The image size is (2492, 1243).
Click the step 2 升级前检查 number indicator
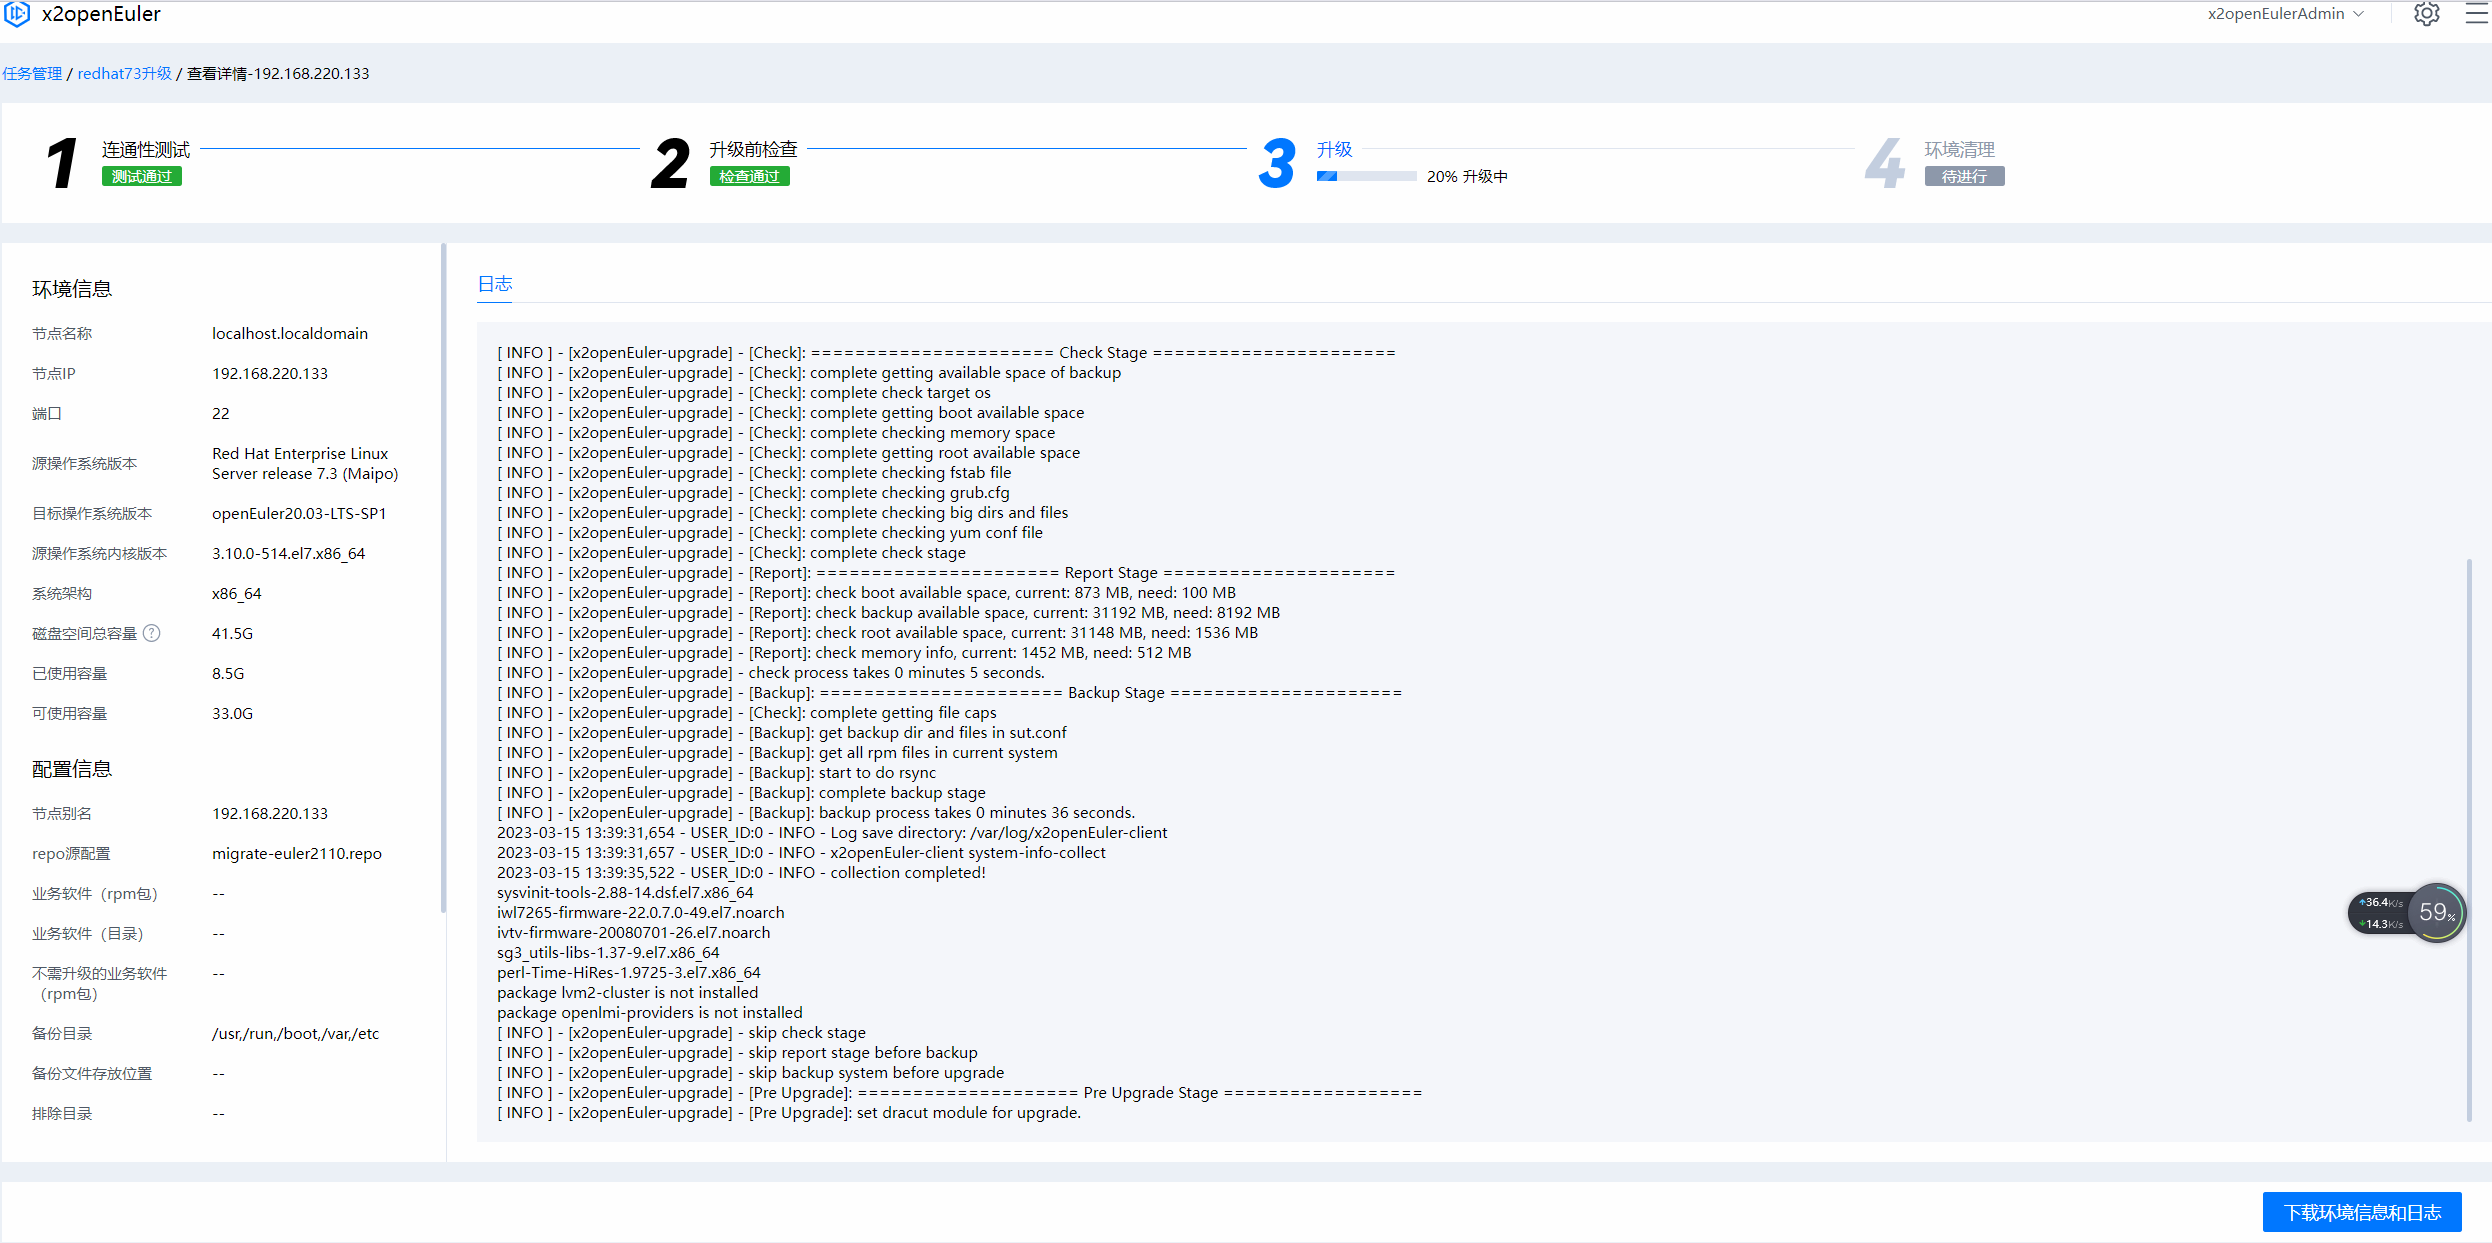[668, 162]
